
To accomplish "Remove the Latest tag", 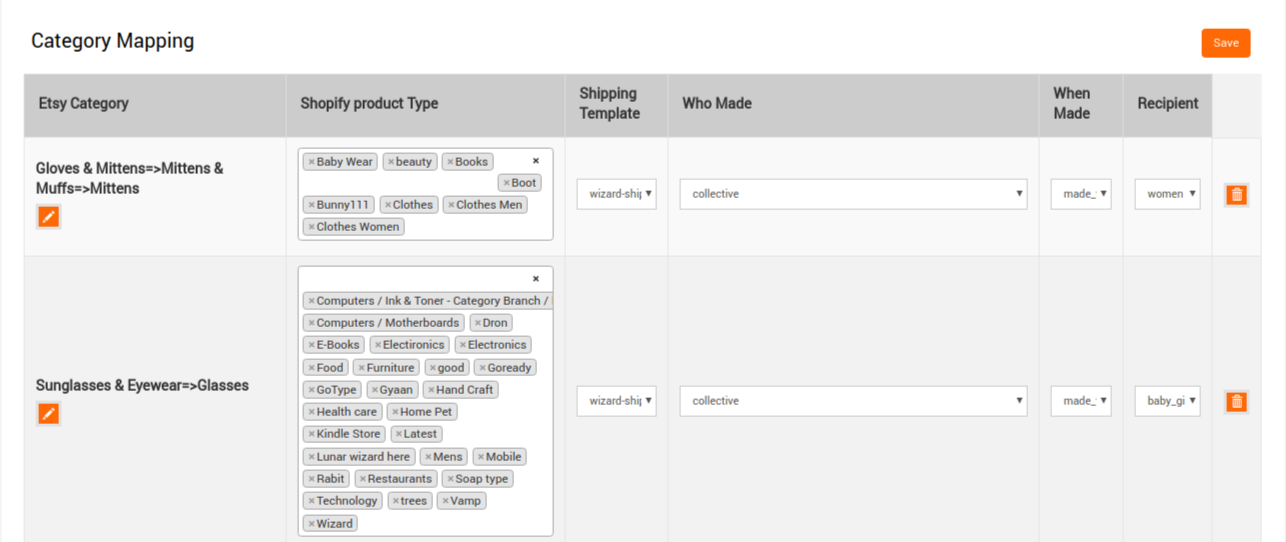I will [x=398, y=434].
